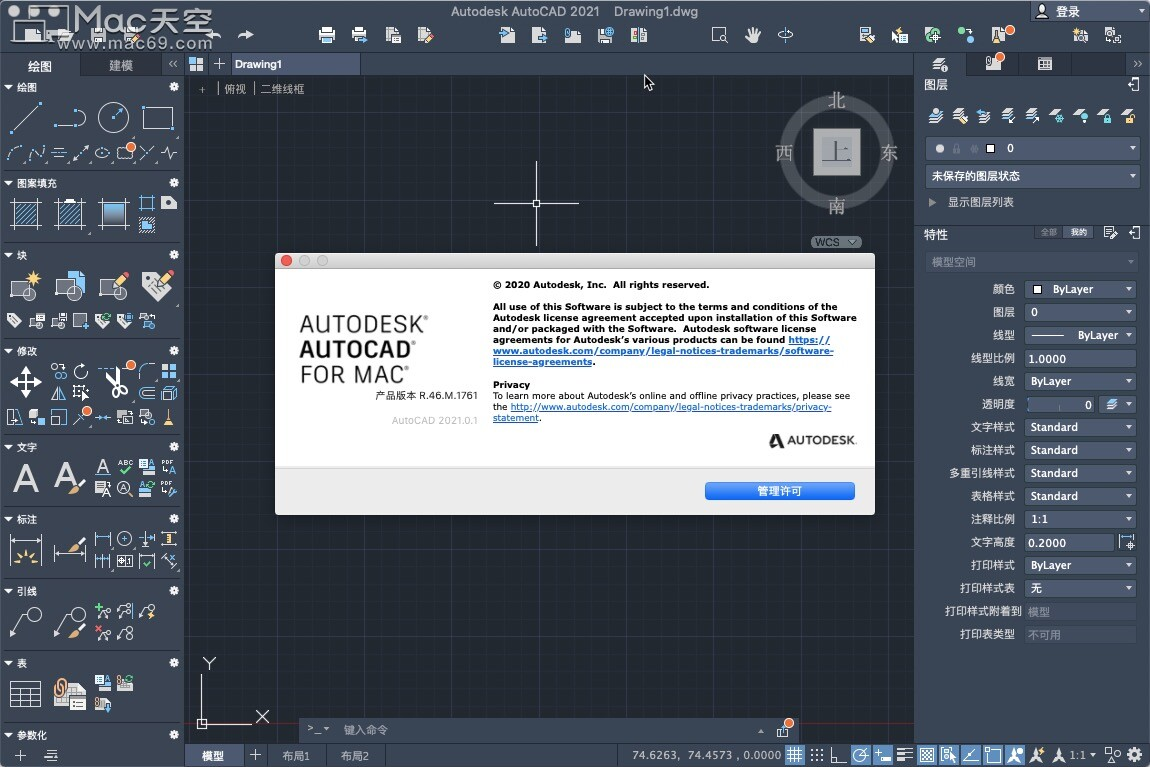Click the 文字高度 0.2000 field

point(1069,542)
